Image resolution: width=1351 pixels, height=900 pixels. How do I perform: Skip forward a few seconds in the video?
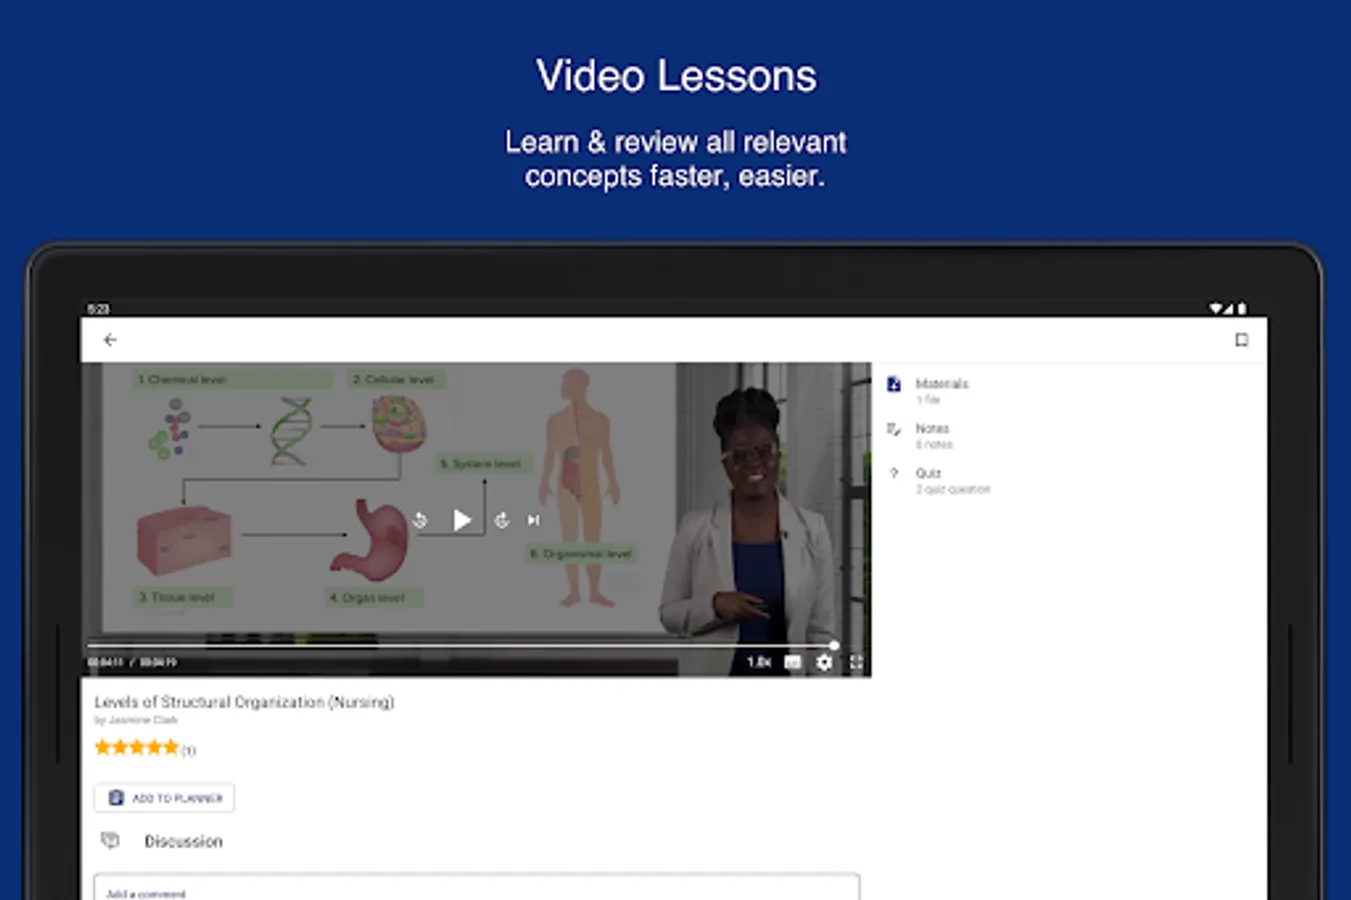502,520
